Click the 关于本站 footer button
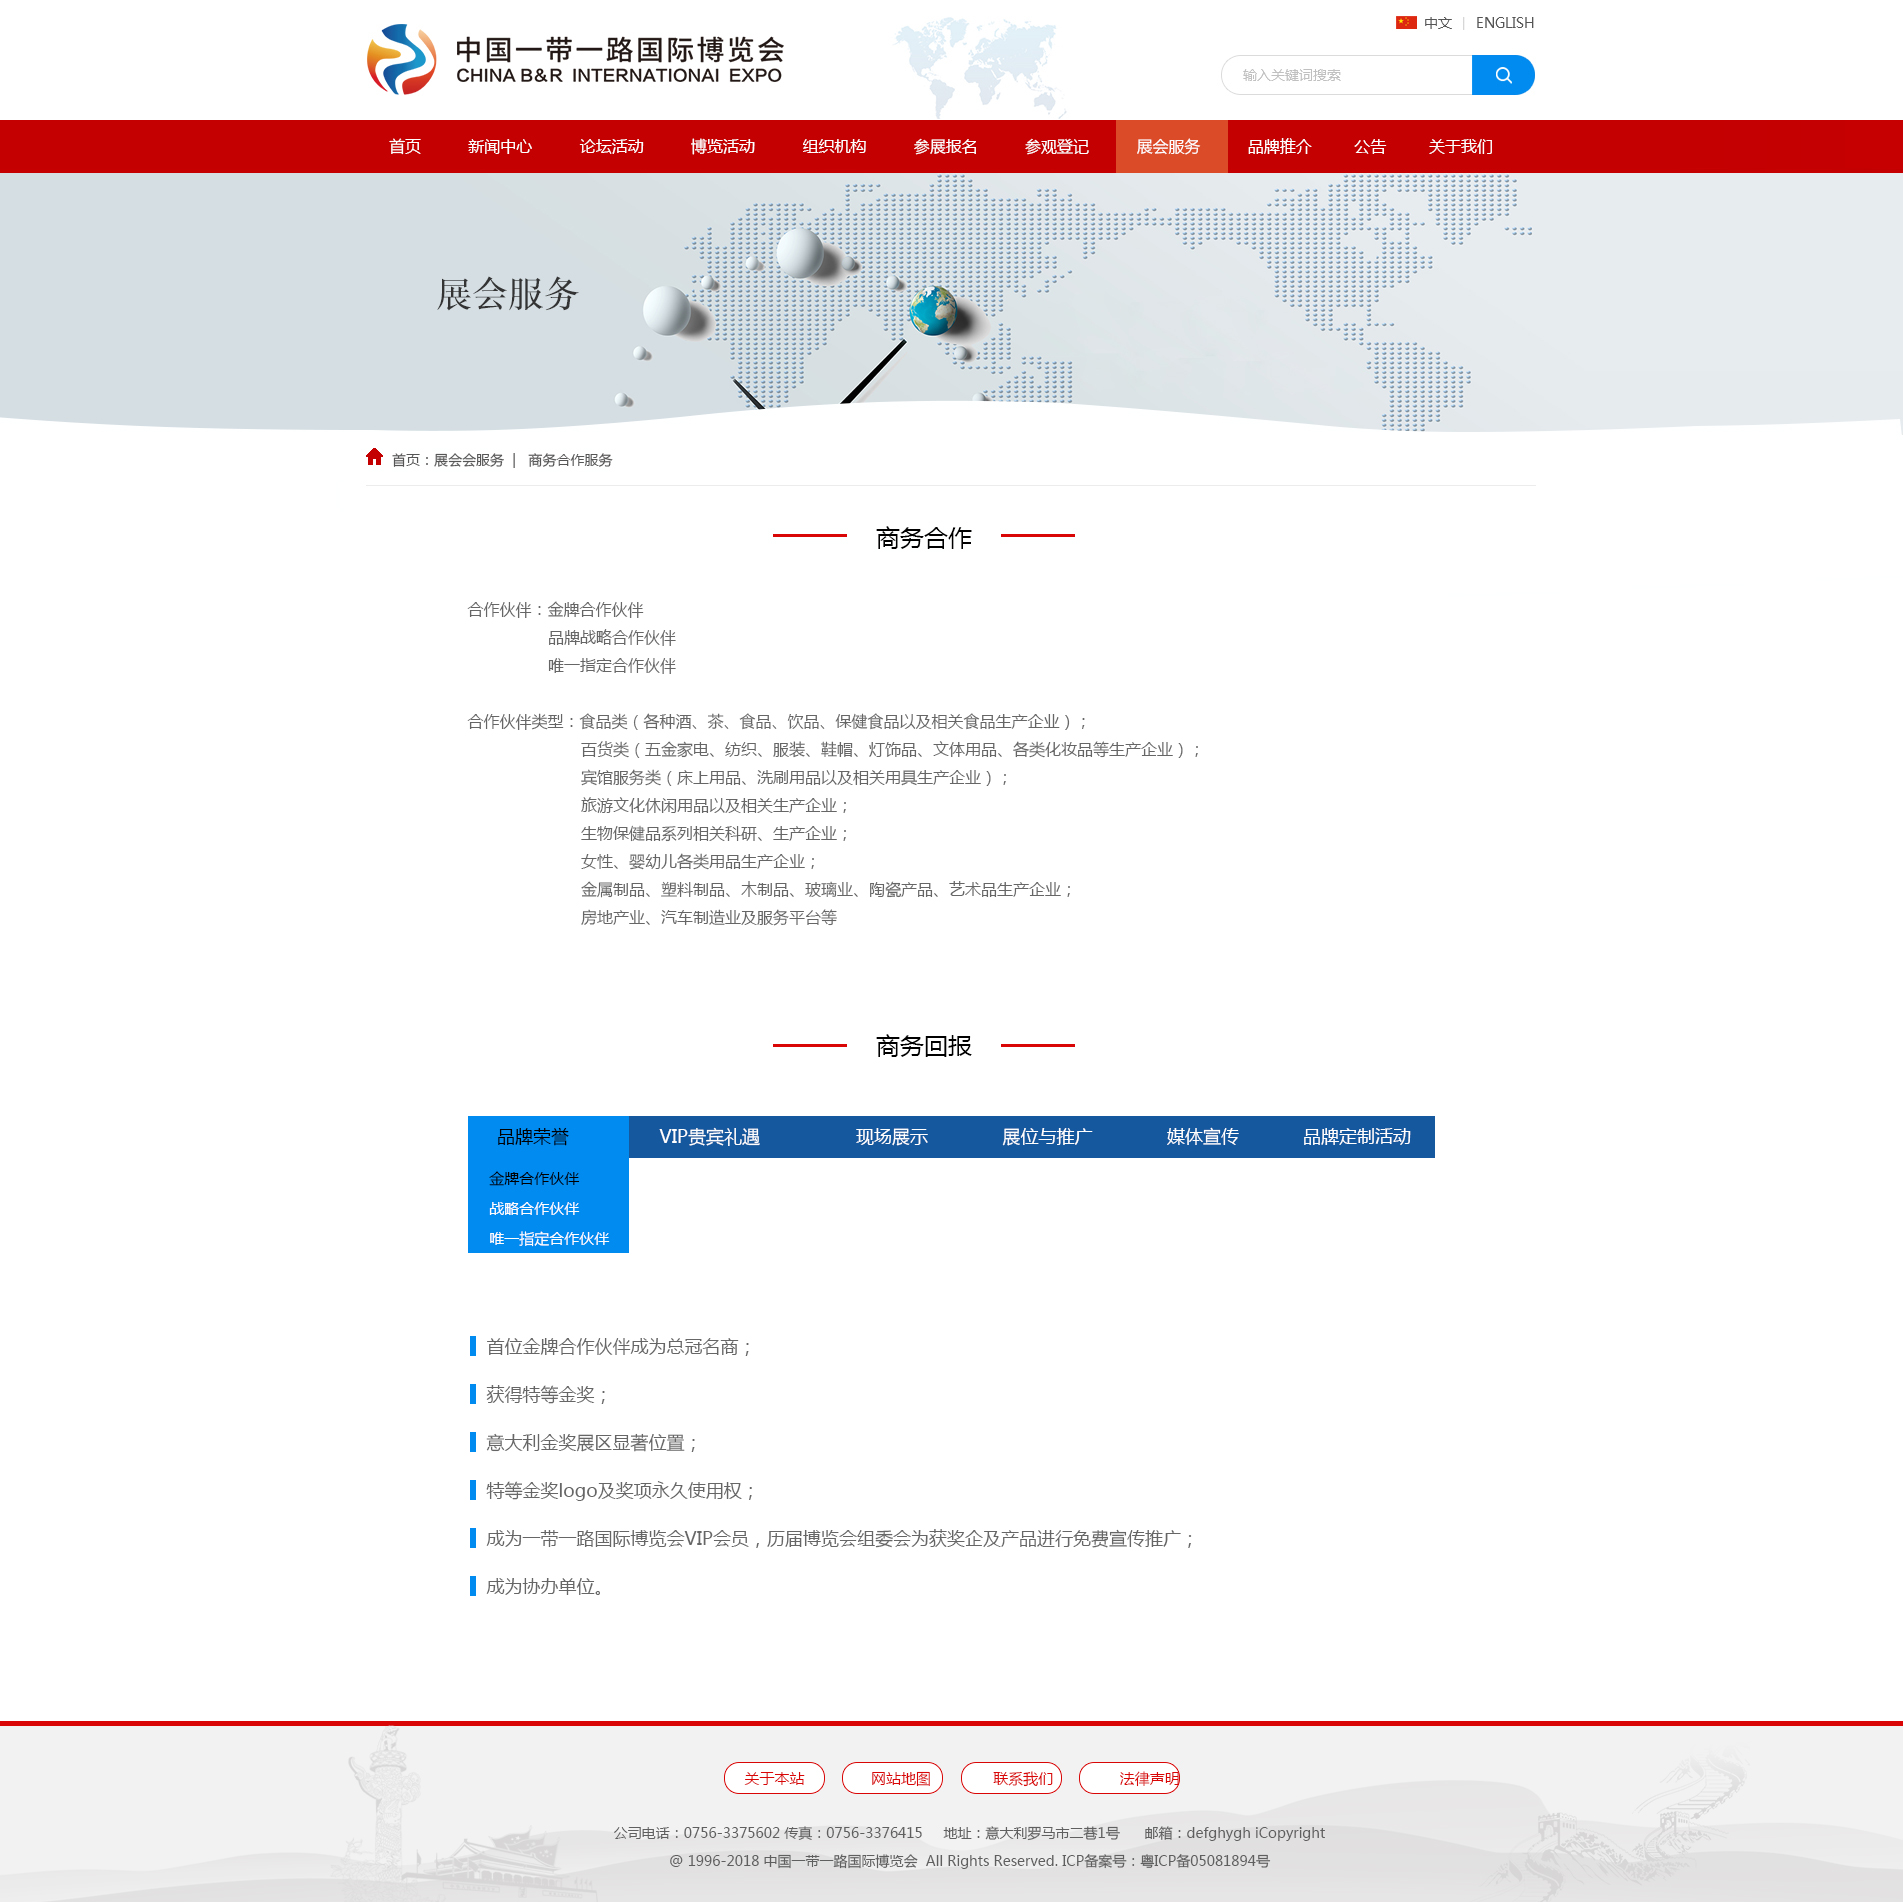Viewport: 1903px width, 1902px height. pos(774,1778)
